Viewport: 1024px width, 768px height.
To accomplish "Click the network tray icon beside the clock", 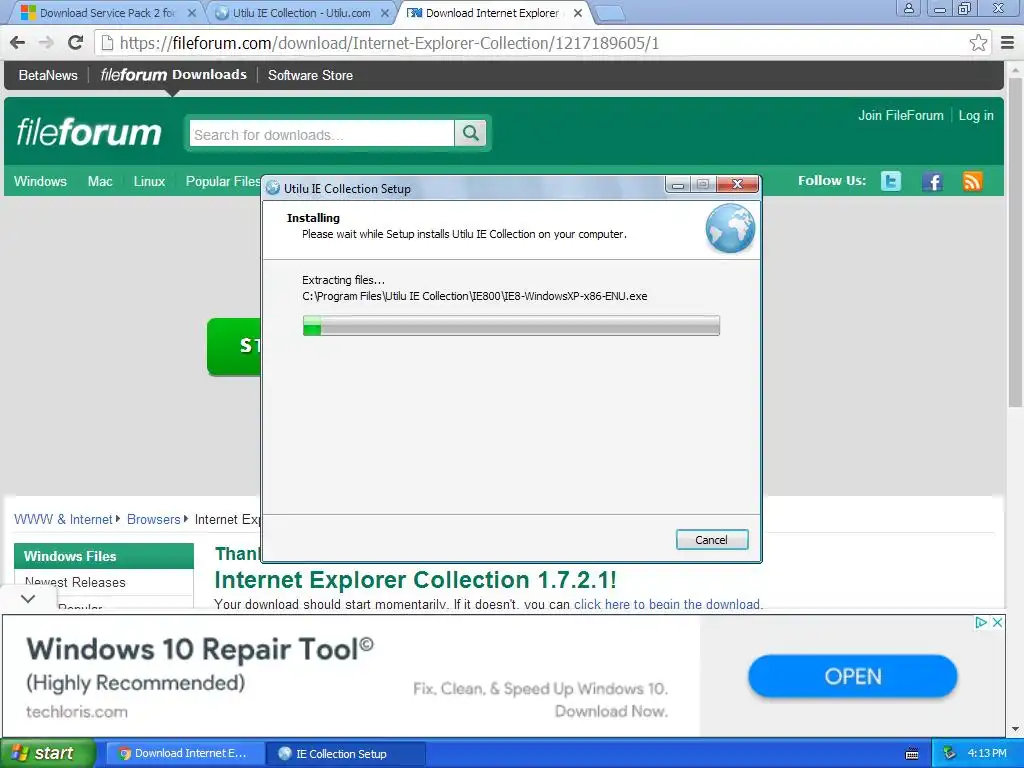I will pyautogui.click(x=949, y=754).
